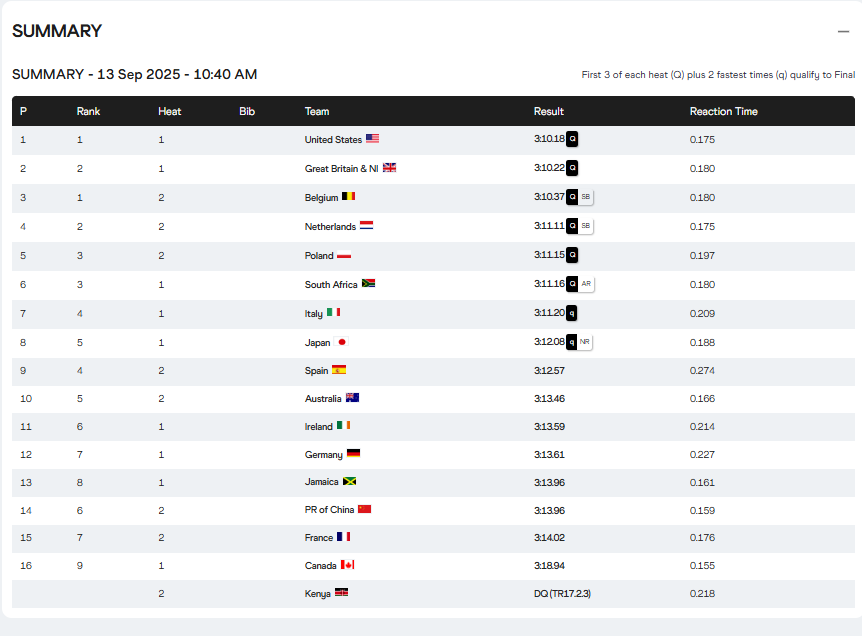Select the Netherlands team name
This screenshot has width=862, height=636.
click(x=330, y=227)
